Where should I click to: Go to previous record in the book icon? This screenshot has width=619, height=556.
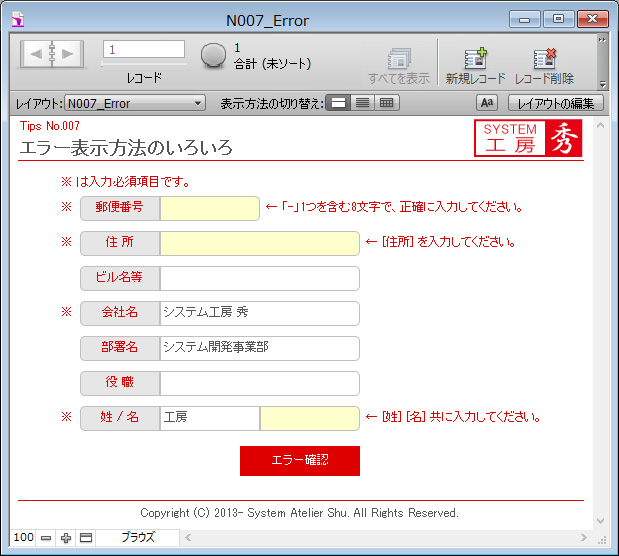(x=36, y=54)
